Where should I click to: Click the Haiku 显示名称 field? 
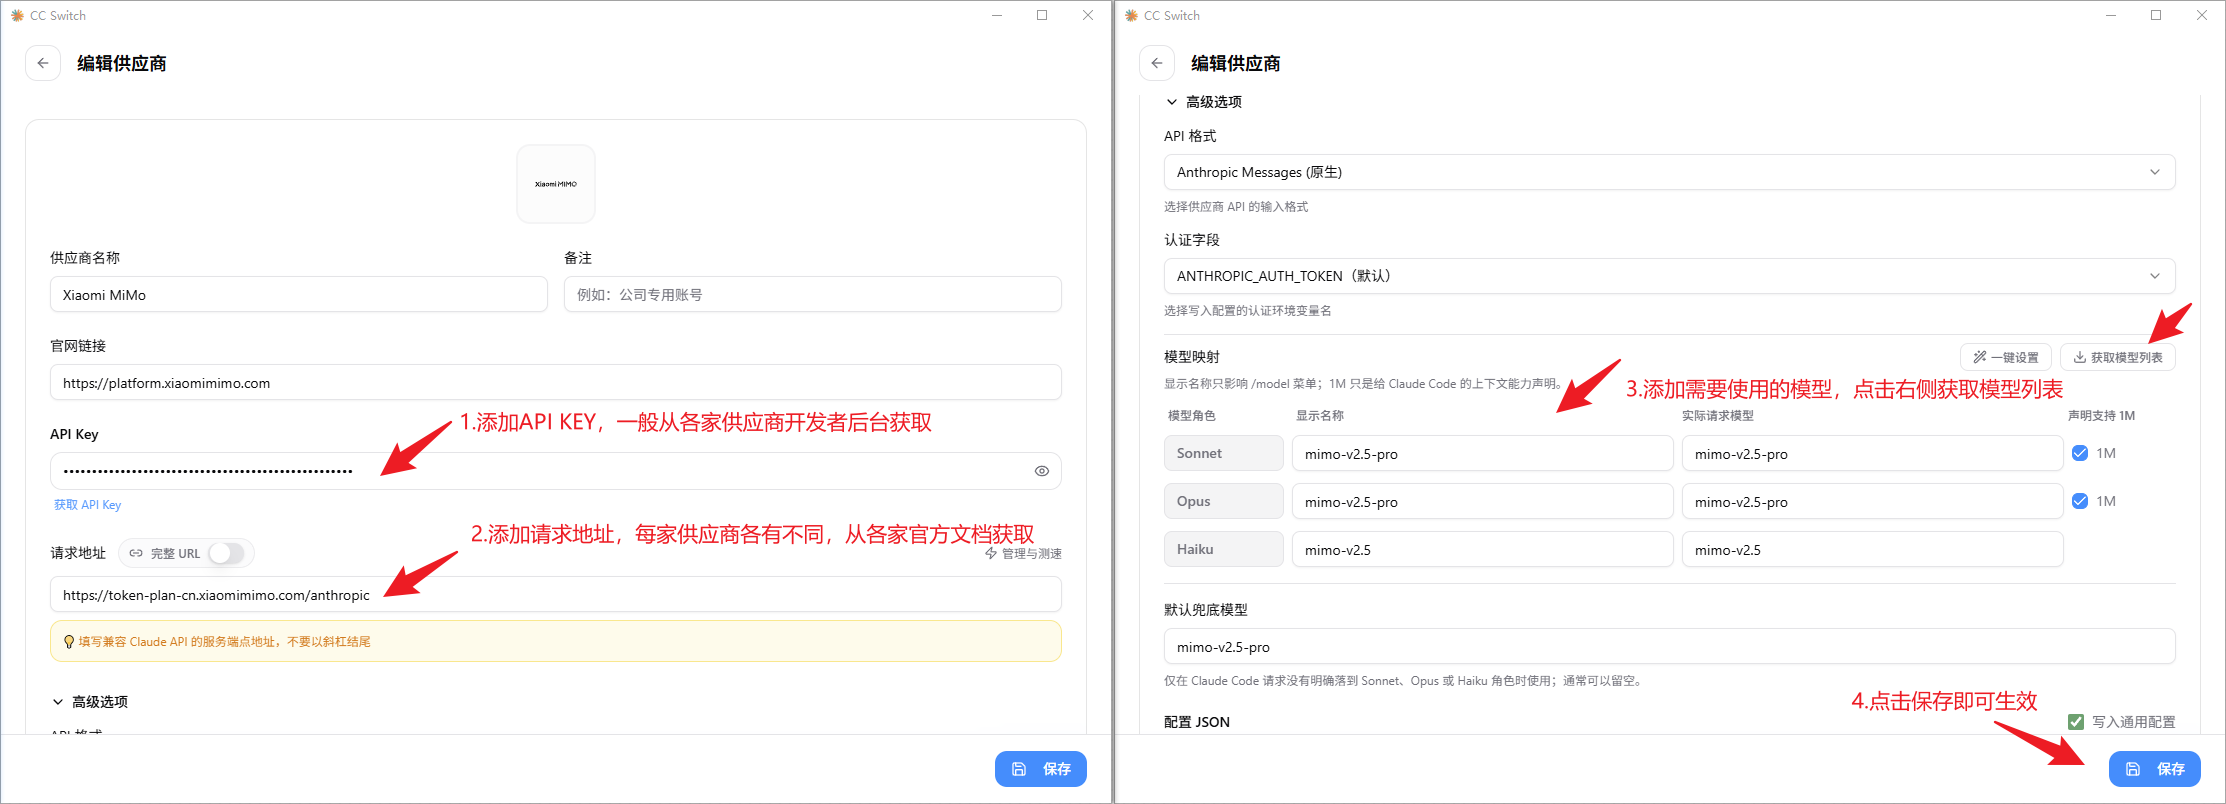click(x=1482, y=550)
